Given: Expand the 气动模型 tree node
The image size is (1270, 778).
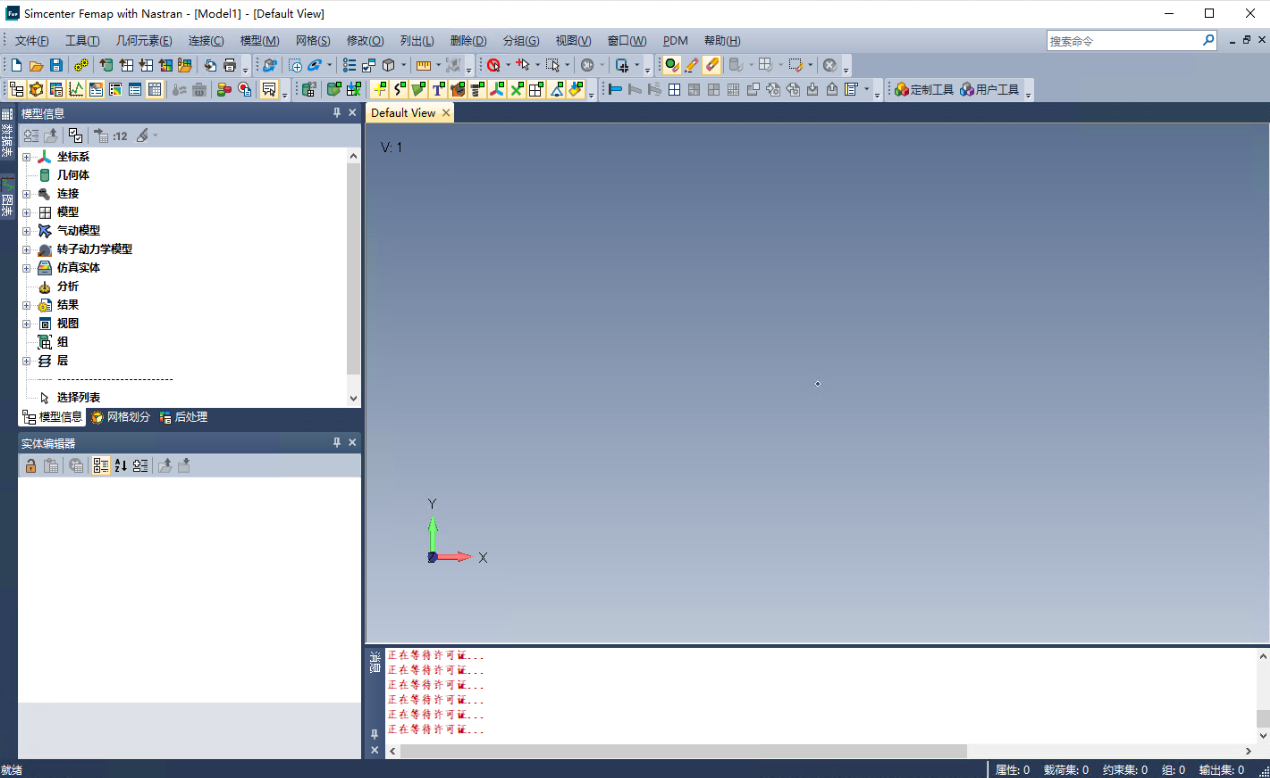Looking at the screenshot, I should pyautogui.click(x=27, y=231).
